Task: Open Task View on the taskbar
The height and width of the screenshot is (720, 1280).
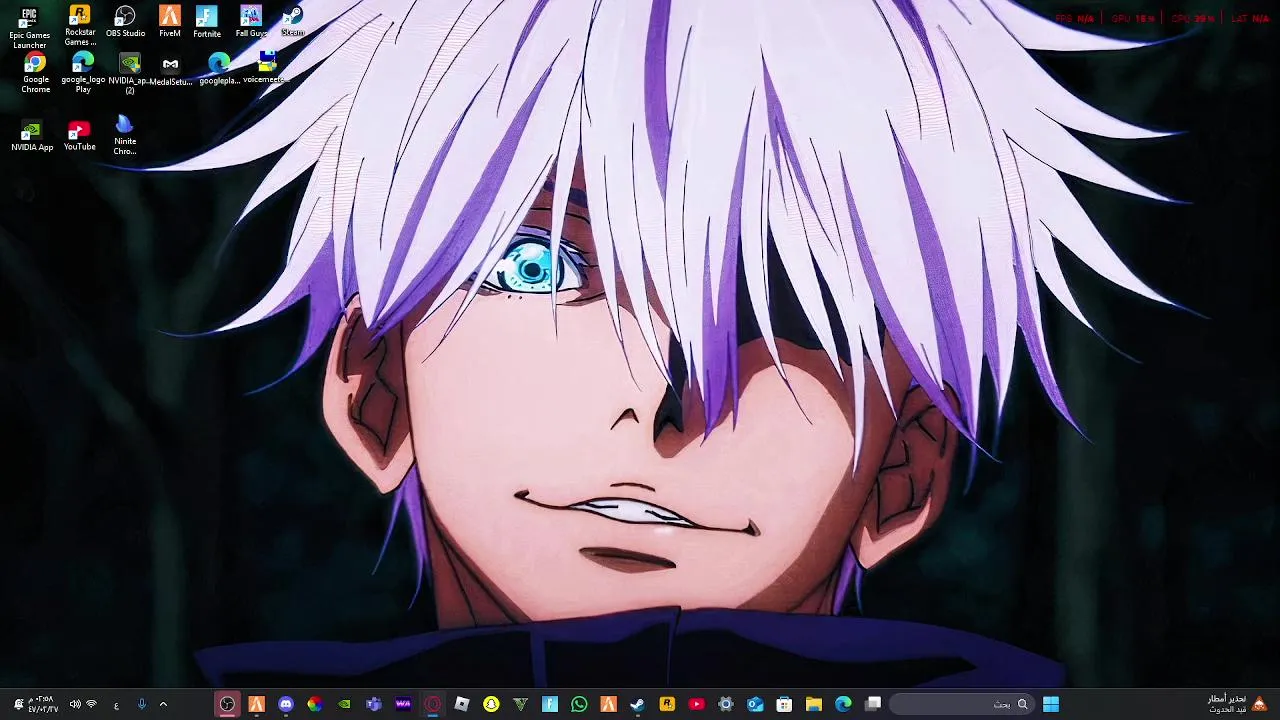Action: tap(872, 704)
